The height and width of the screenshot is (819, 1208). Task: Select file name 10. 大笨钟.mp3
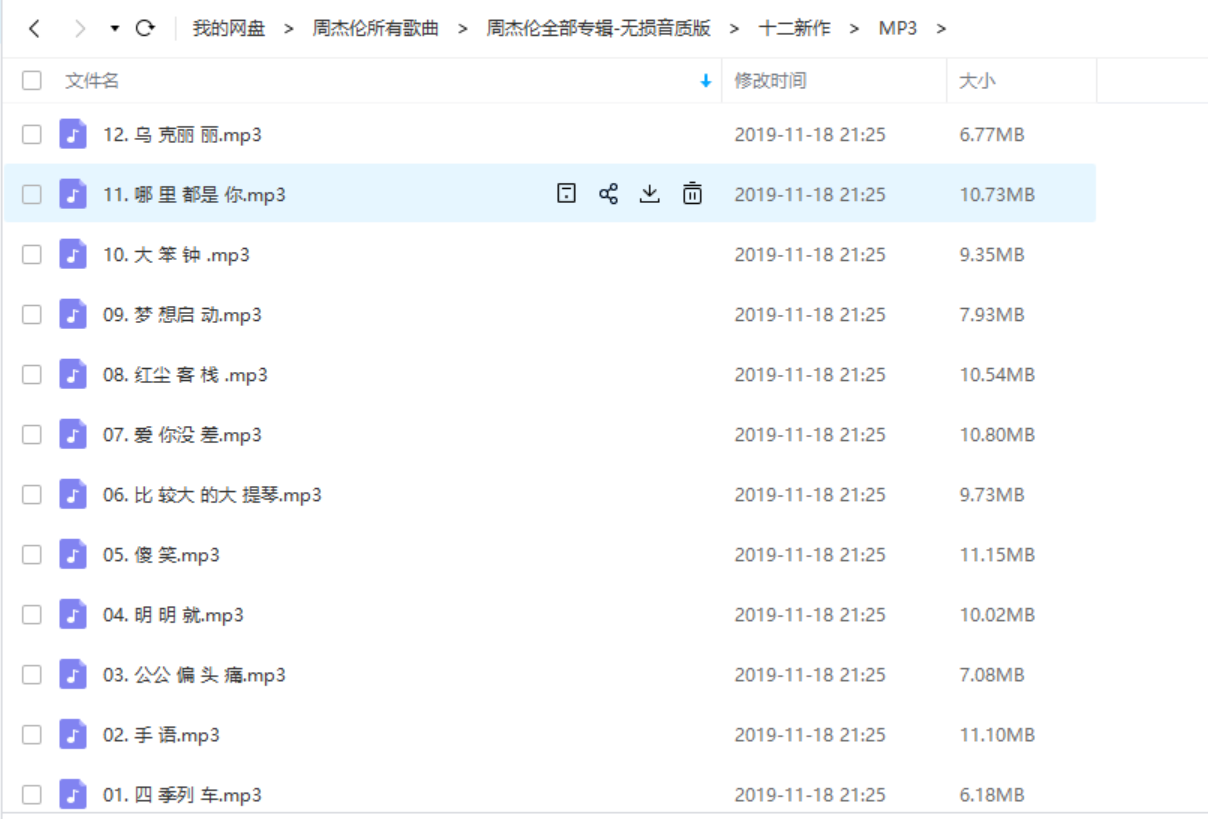pyautogui.click(x=176, y=255)
